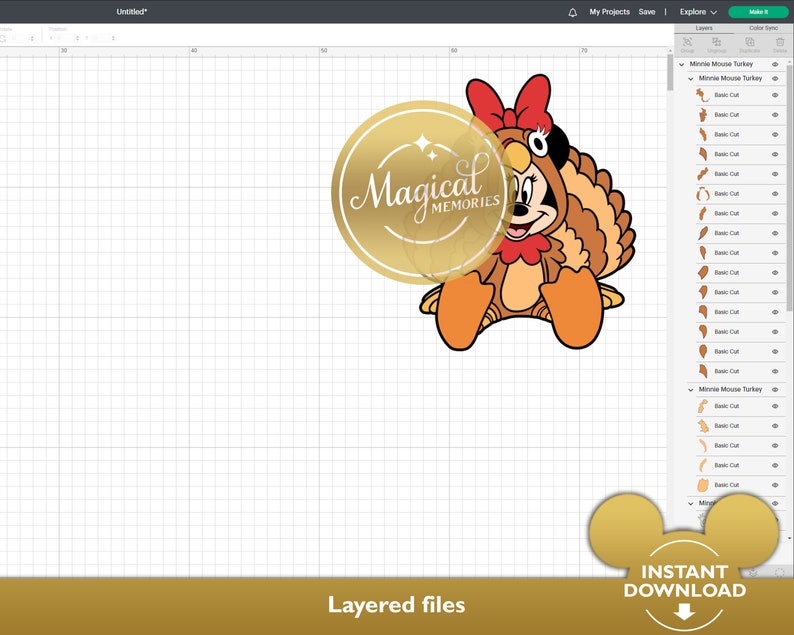The image size is (794, 635).
Task: Select the second Basic Cut thumbnail in the second subgroup
Action: pos(702,426)
